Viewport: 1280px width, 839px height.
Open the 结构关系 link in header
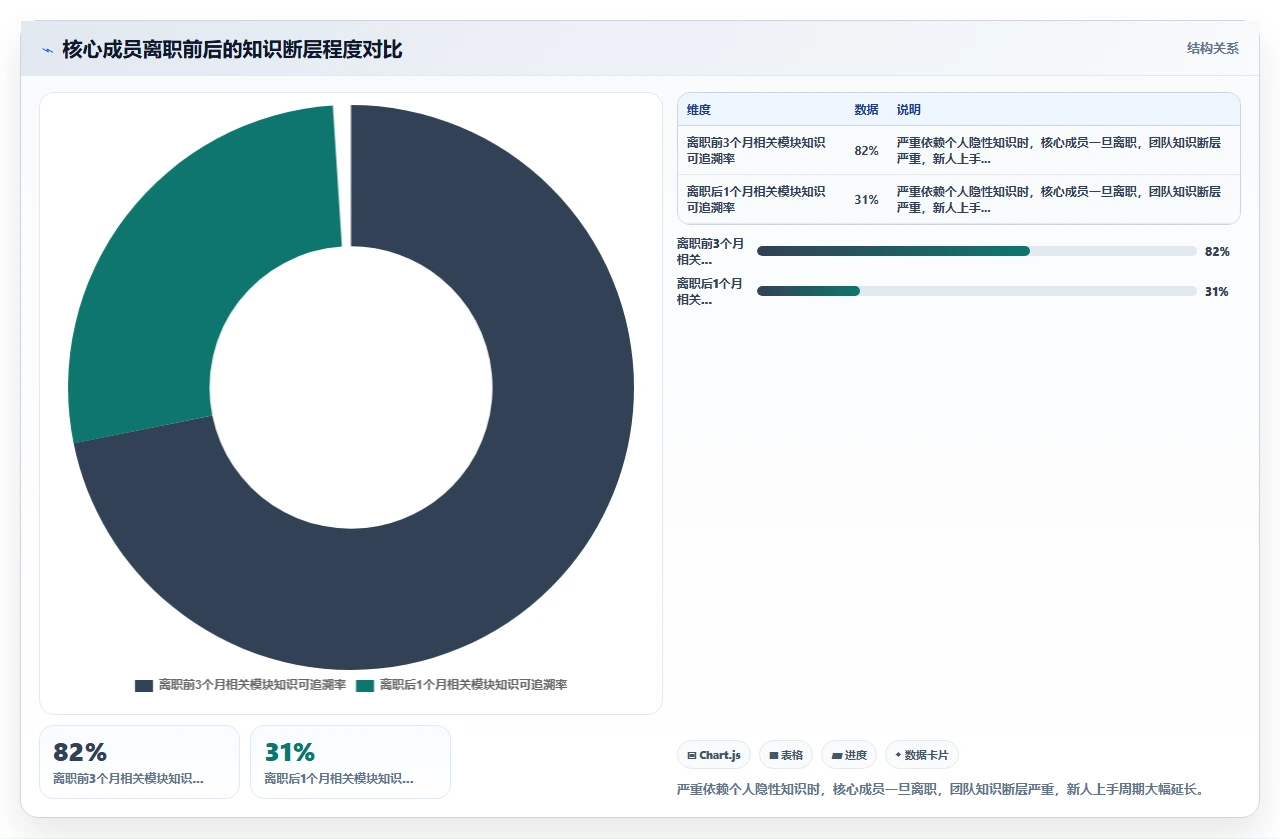point(1213,49)
